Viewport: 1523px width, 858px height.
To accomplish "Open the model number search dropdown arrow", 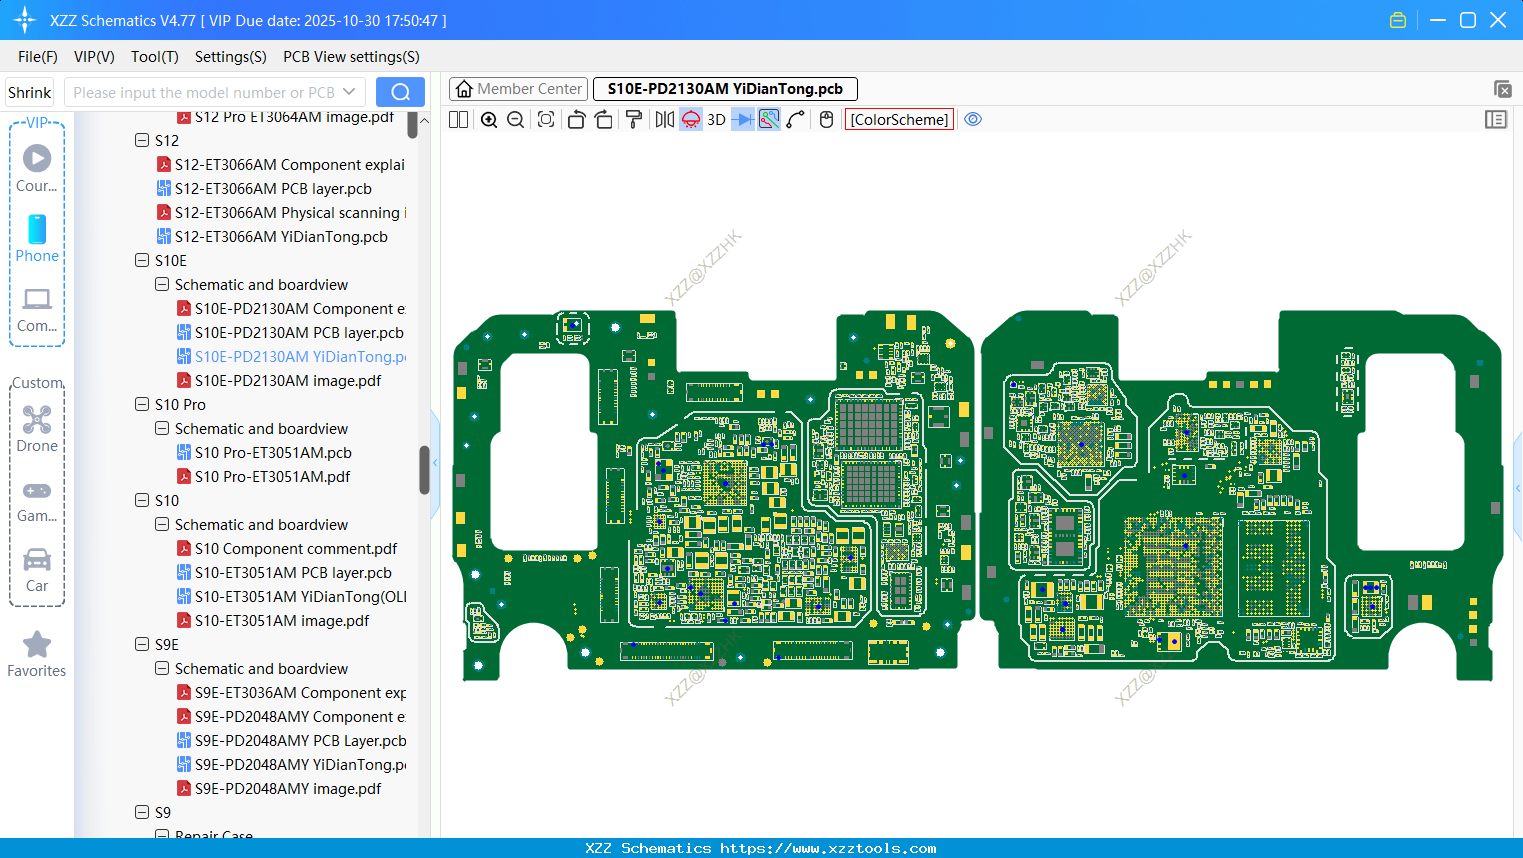I will pos(349,92).
